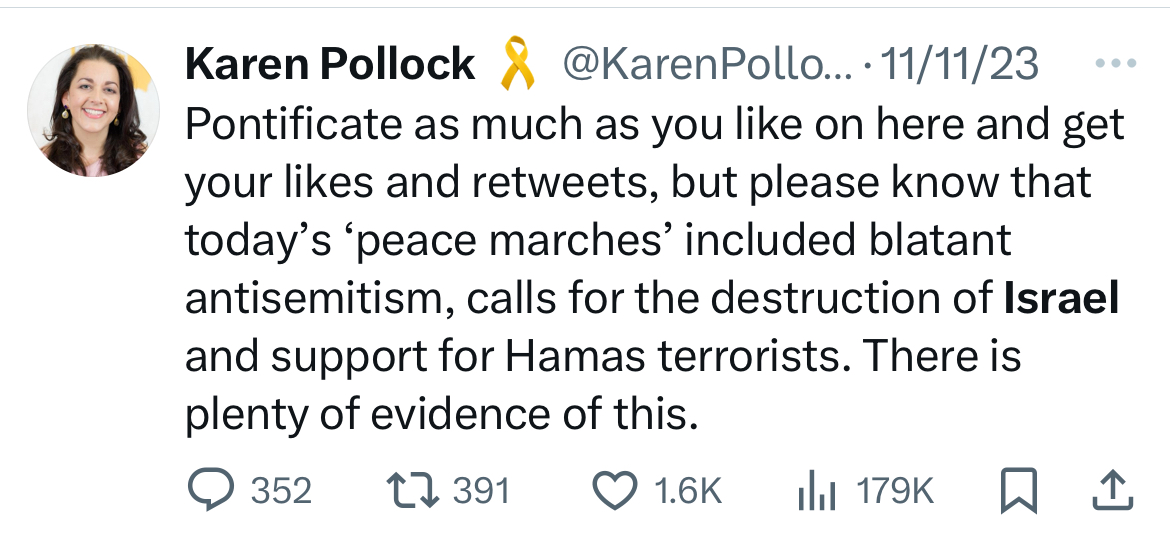Open the three-dot more options menu
The image size is (1170, 544).
(x=1116, y=64)
